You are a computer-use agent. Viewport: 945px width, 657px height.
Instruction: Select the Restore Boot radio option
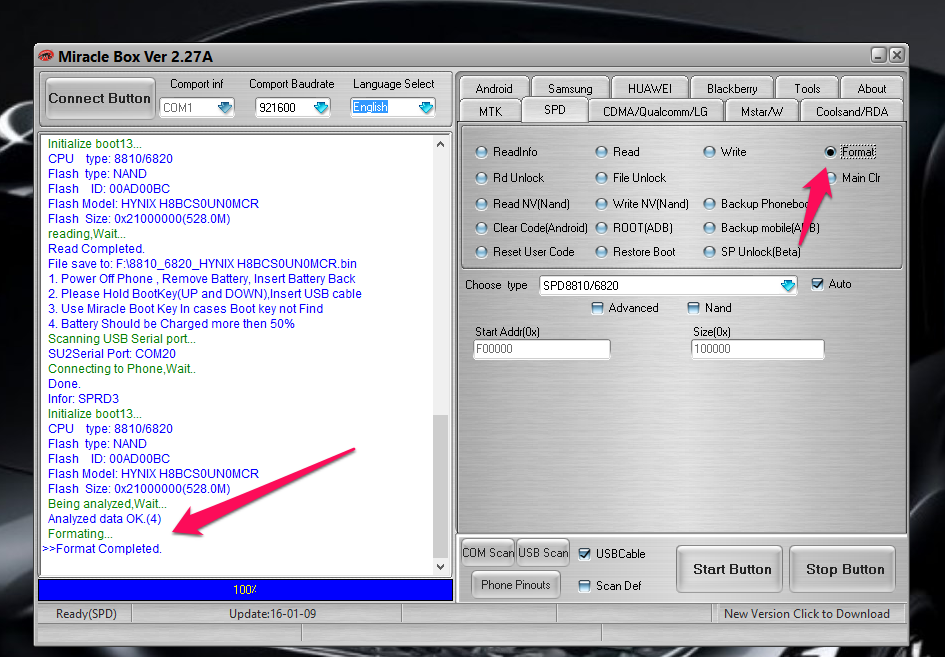[x=601, y=252]
